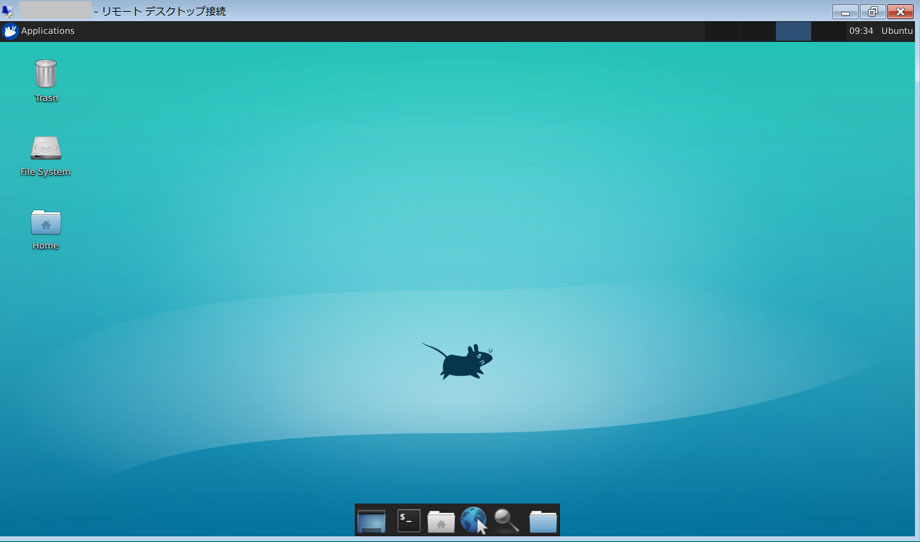Open the Ubuntu user menu in the panel
This screenshot has width=920, height=542.
tap(897, 31)
